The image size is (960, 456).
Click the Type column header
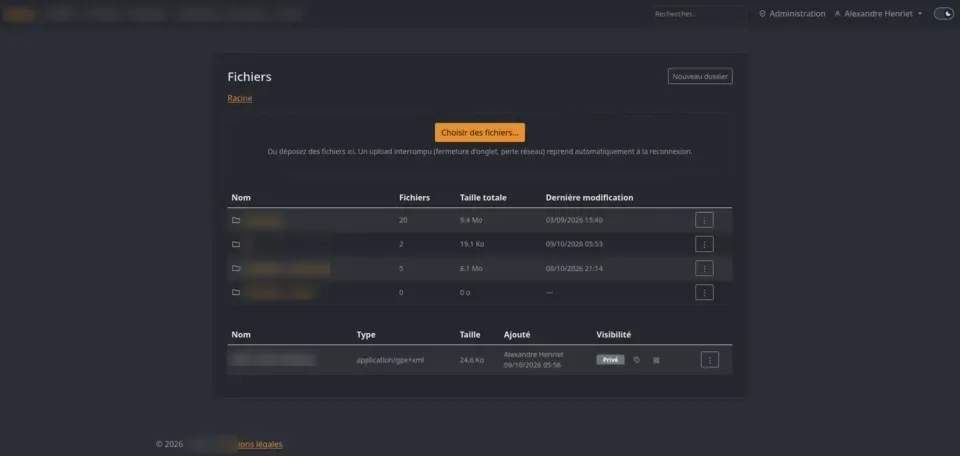click(366, 335)
